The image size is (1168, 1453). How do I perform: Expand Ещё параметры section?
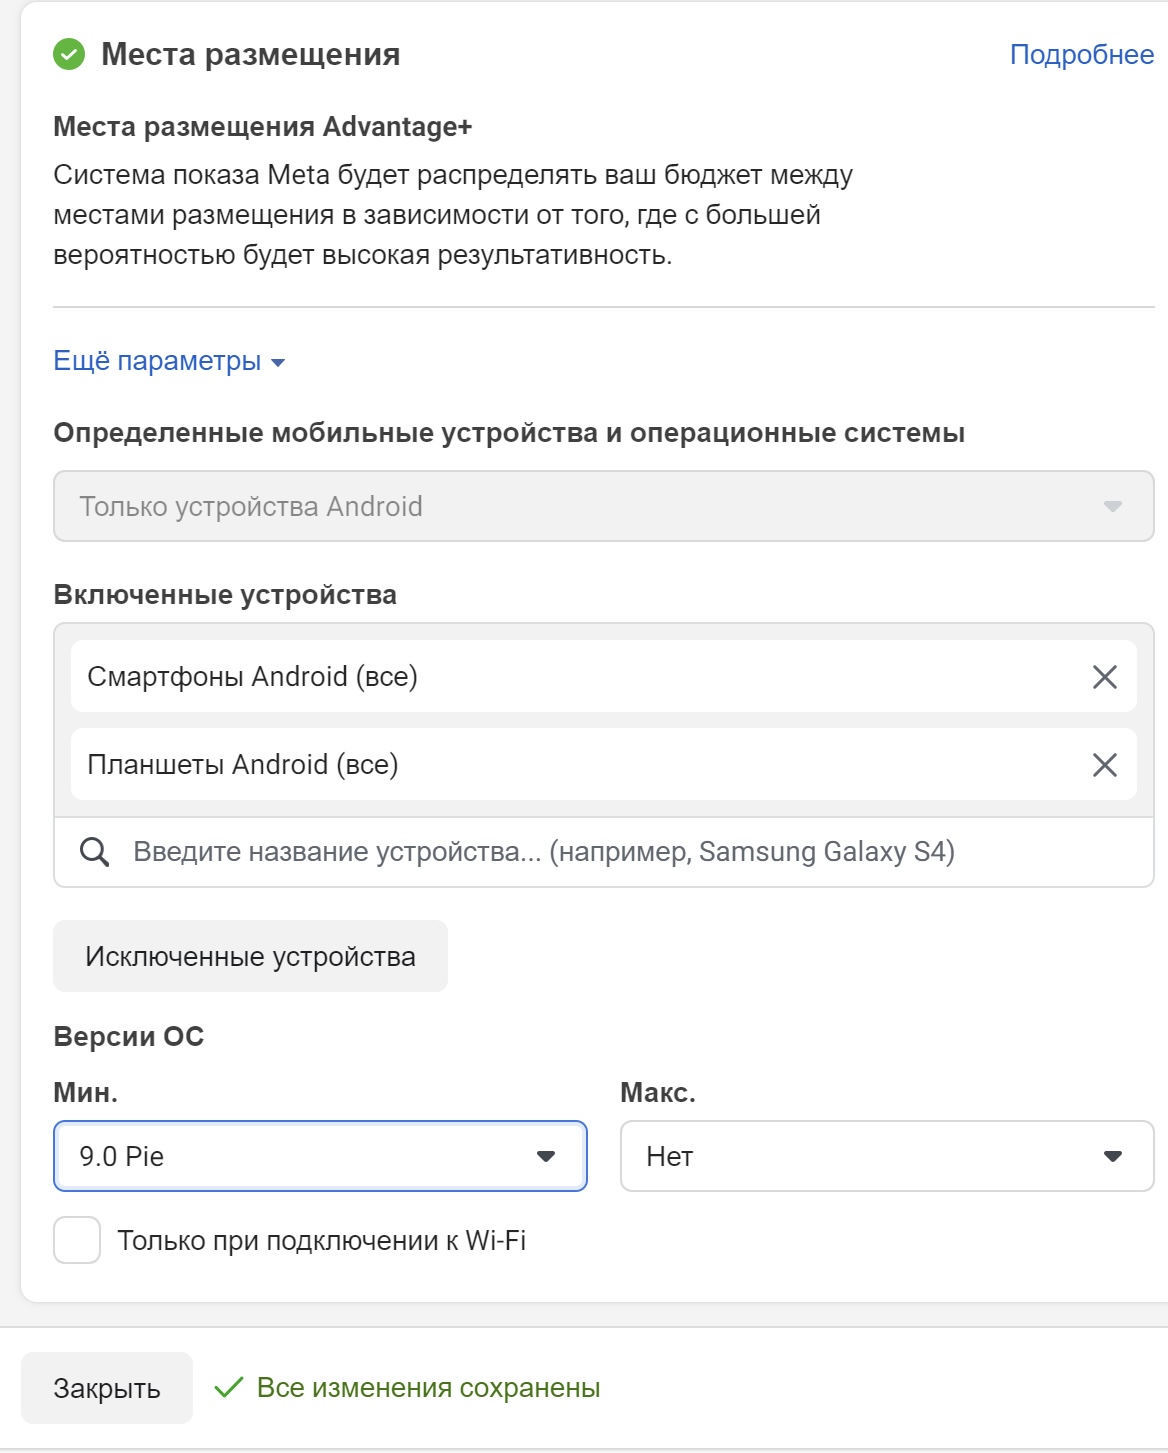click(x=169, y=361)
